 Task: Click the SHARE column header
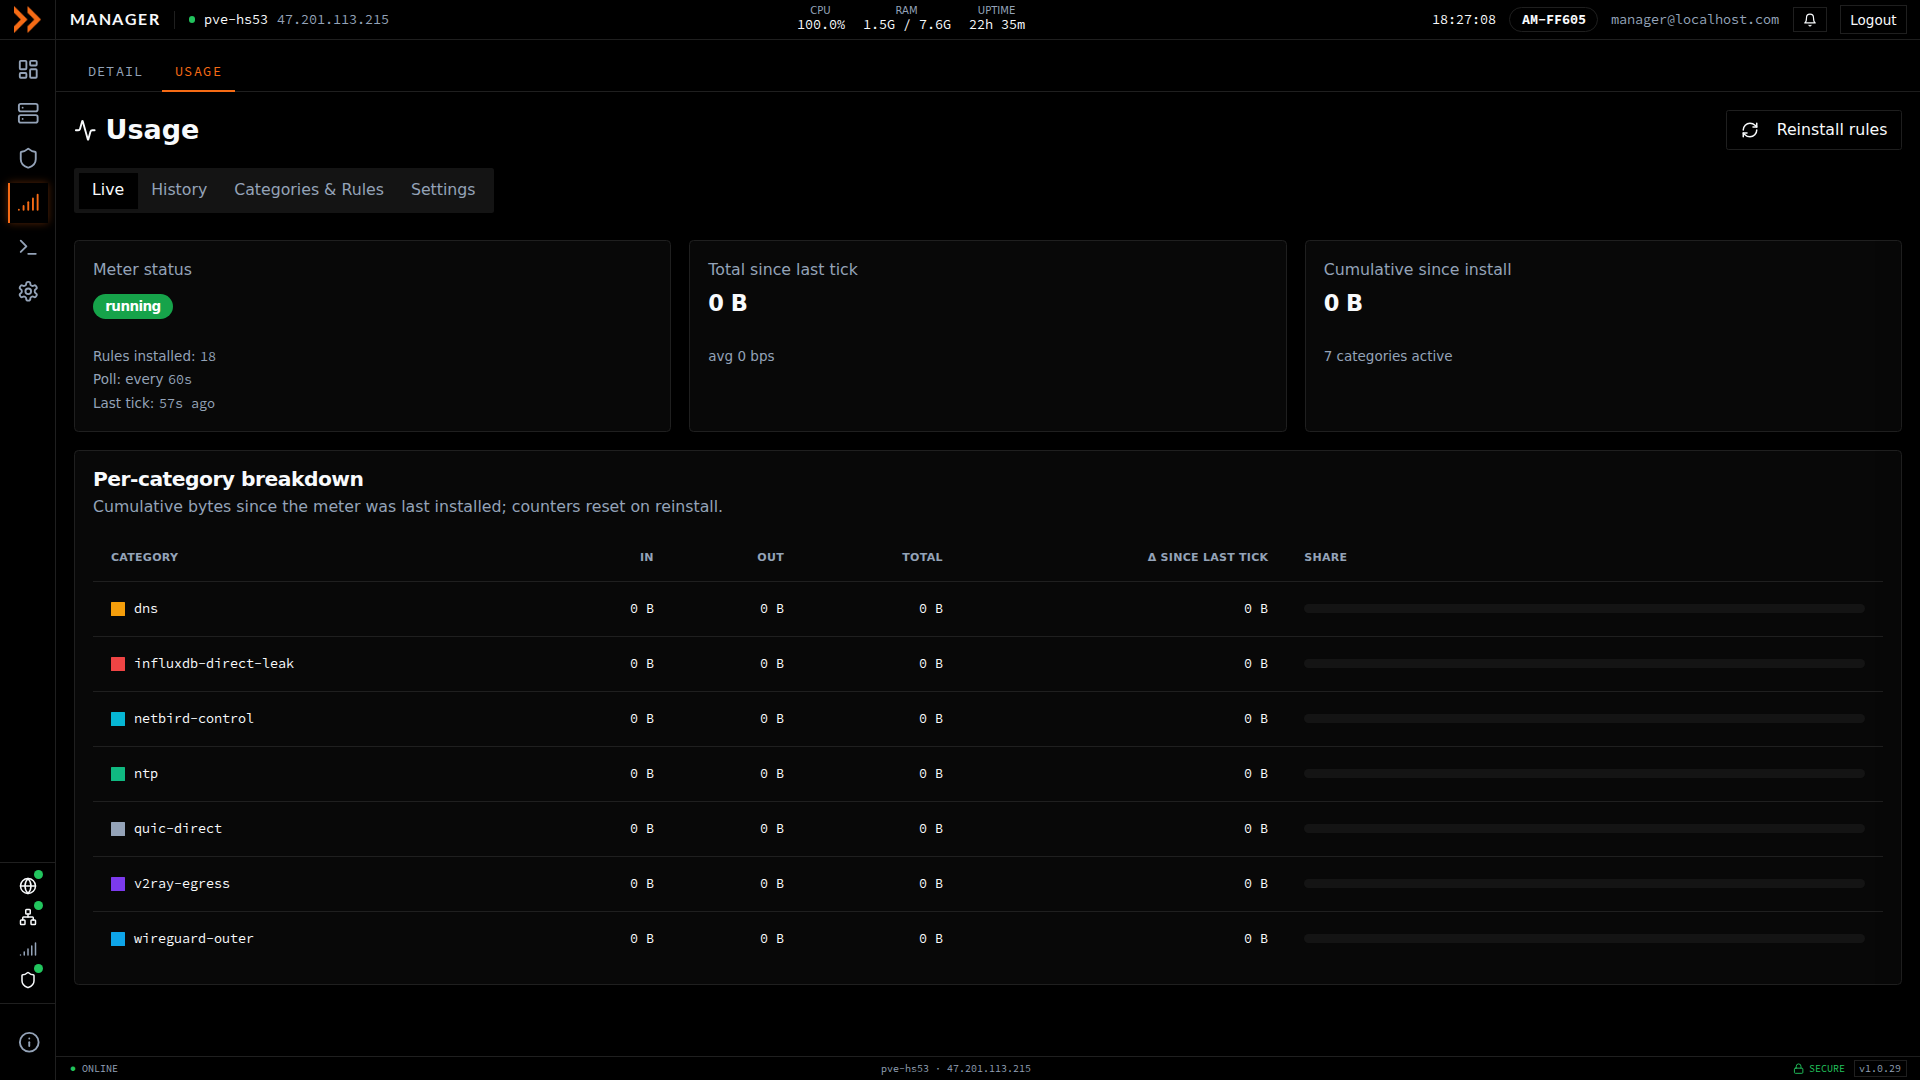click(1325, 557)
